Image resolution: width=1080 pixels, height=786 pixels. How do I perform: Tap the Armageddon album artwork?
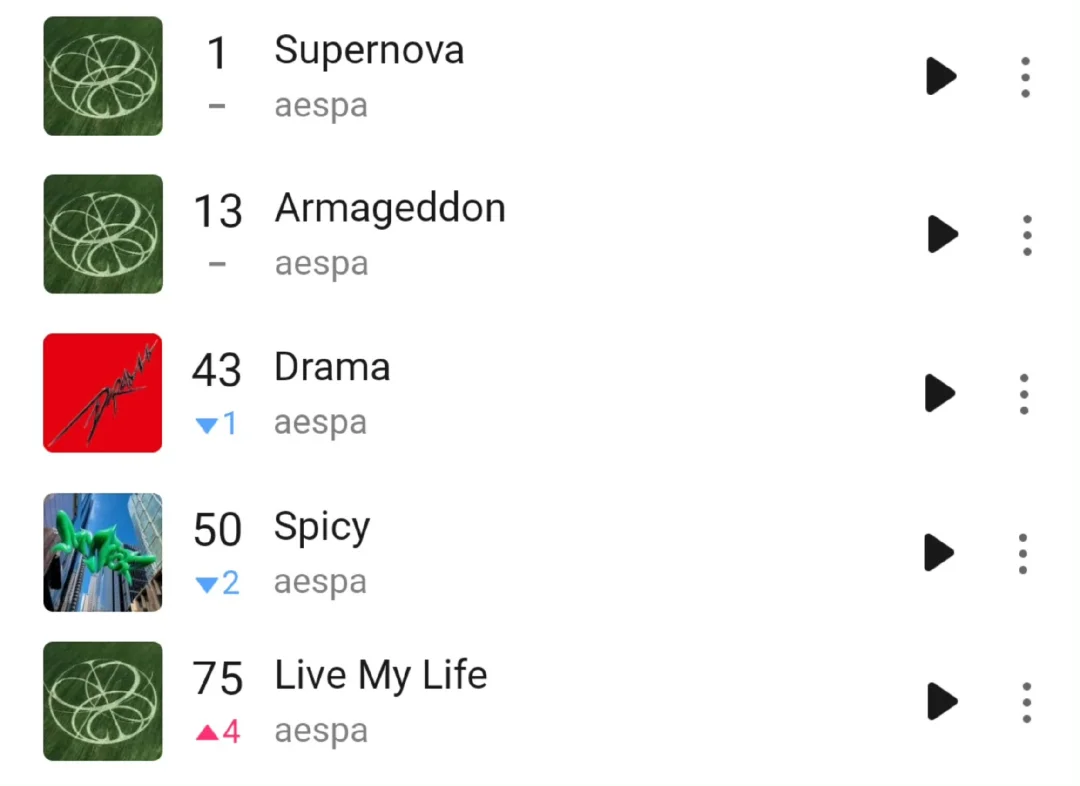pyautogui.click(x=103, y=234)
